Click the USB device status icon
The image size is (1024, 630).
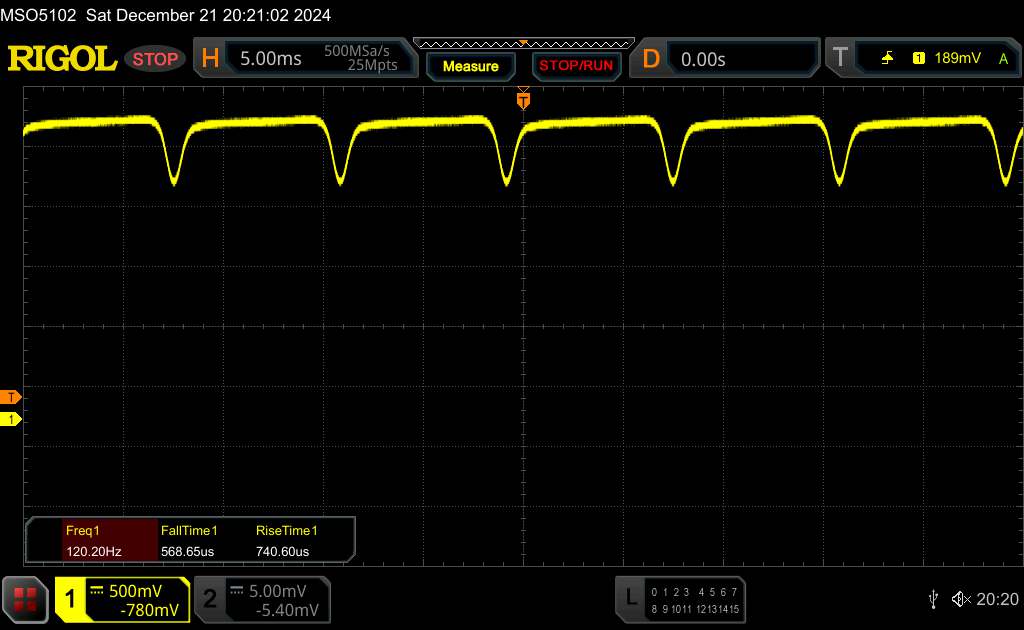click(934, 599)
